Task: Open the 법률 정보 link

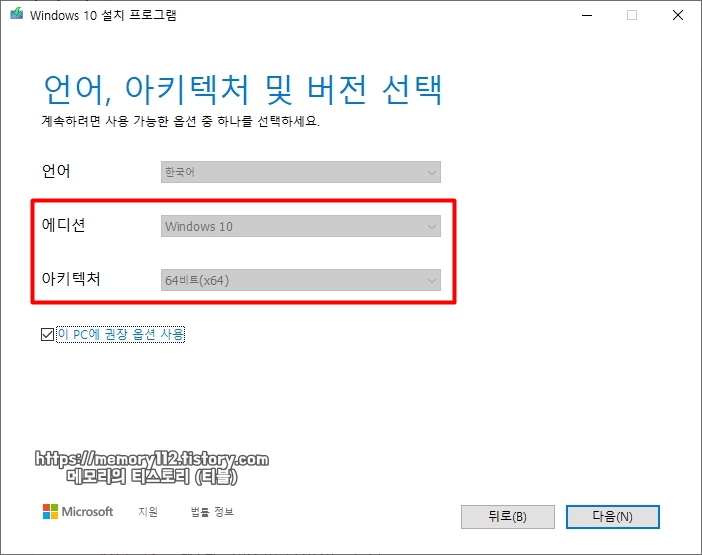Action: (212, 512)
